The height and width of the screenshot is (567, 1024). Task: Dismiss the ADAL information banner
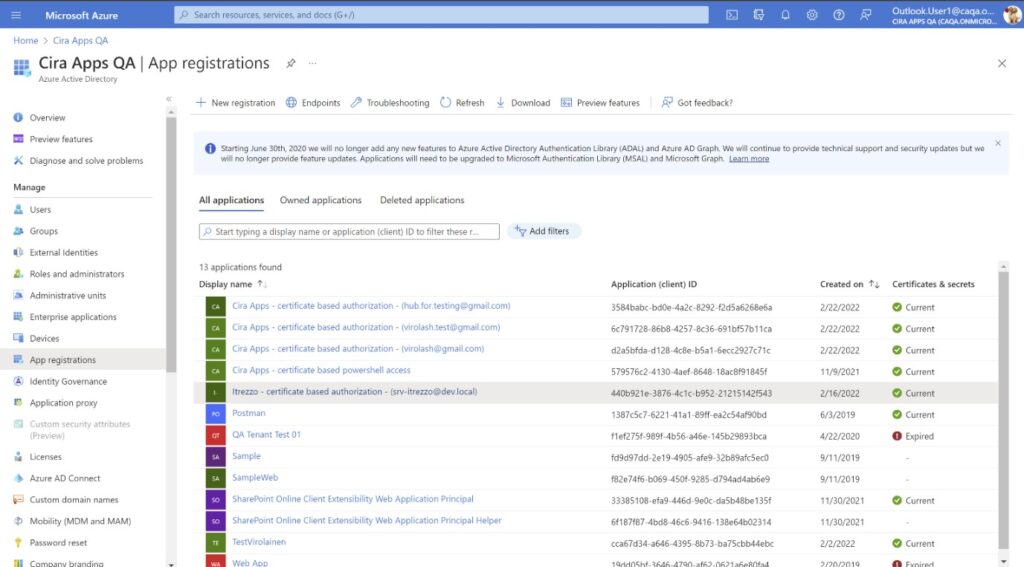[997, 143]
